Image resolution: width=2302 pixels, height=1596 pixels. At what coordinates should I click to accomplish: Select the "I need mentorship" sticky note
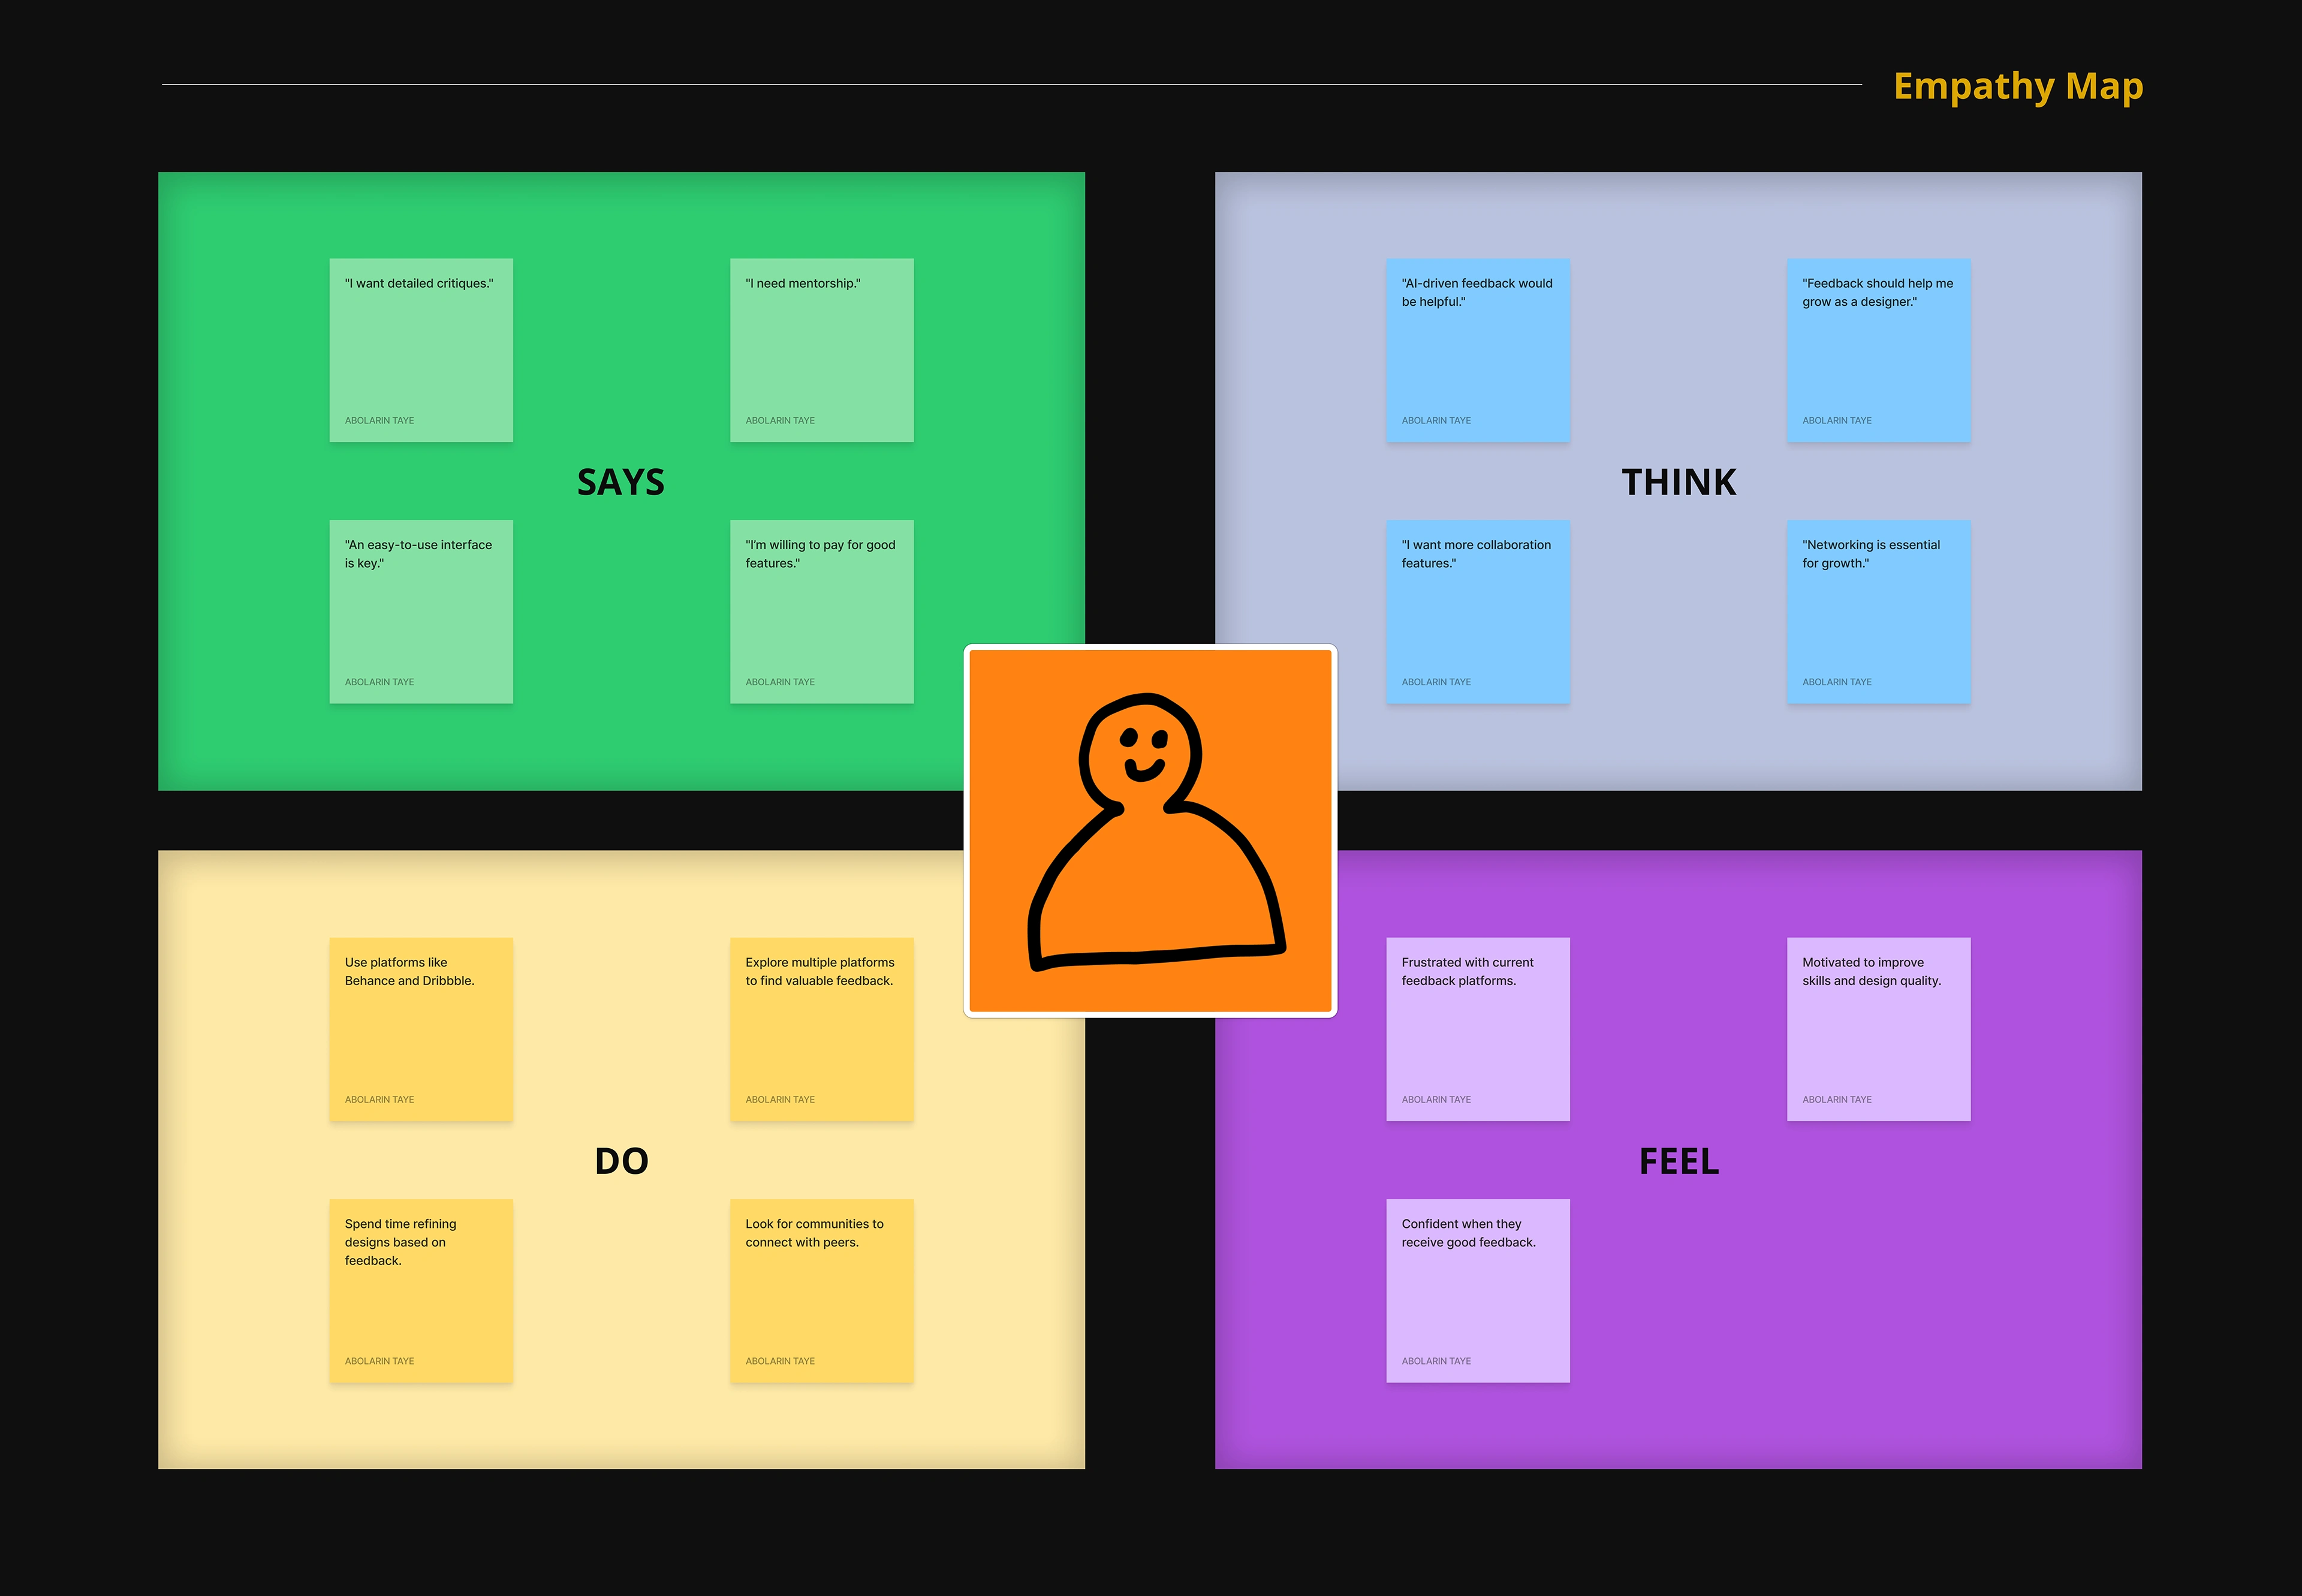coord(821,350)
